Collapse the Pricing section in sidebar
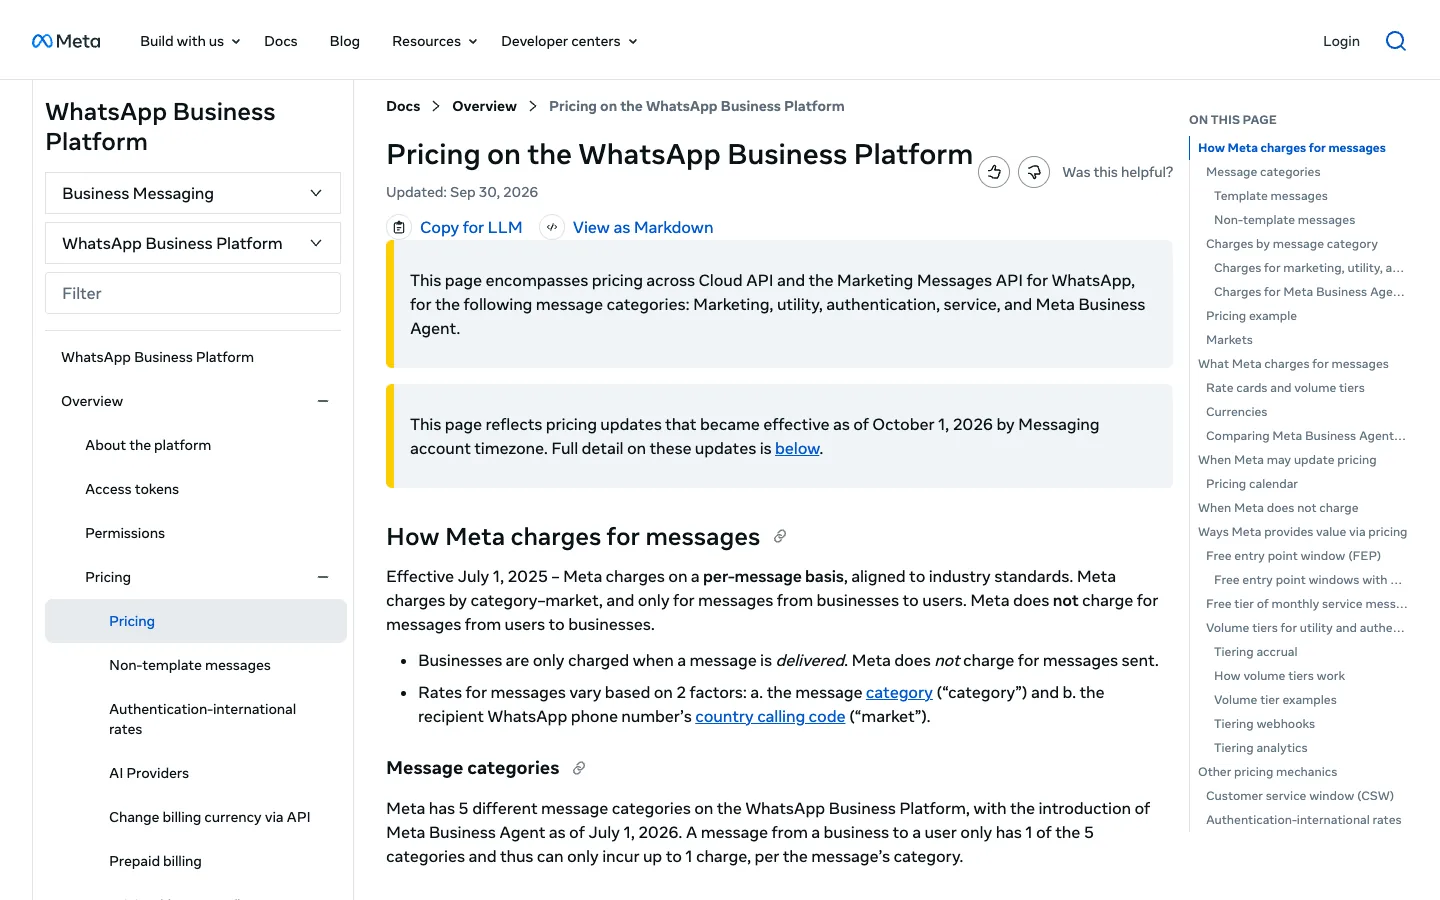Image resolution: width=1440 pixels, height=900 pixels. pyautogui.click(x=323, y=577)
